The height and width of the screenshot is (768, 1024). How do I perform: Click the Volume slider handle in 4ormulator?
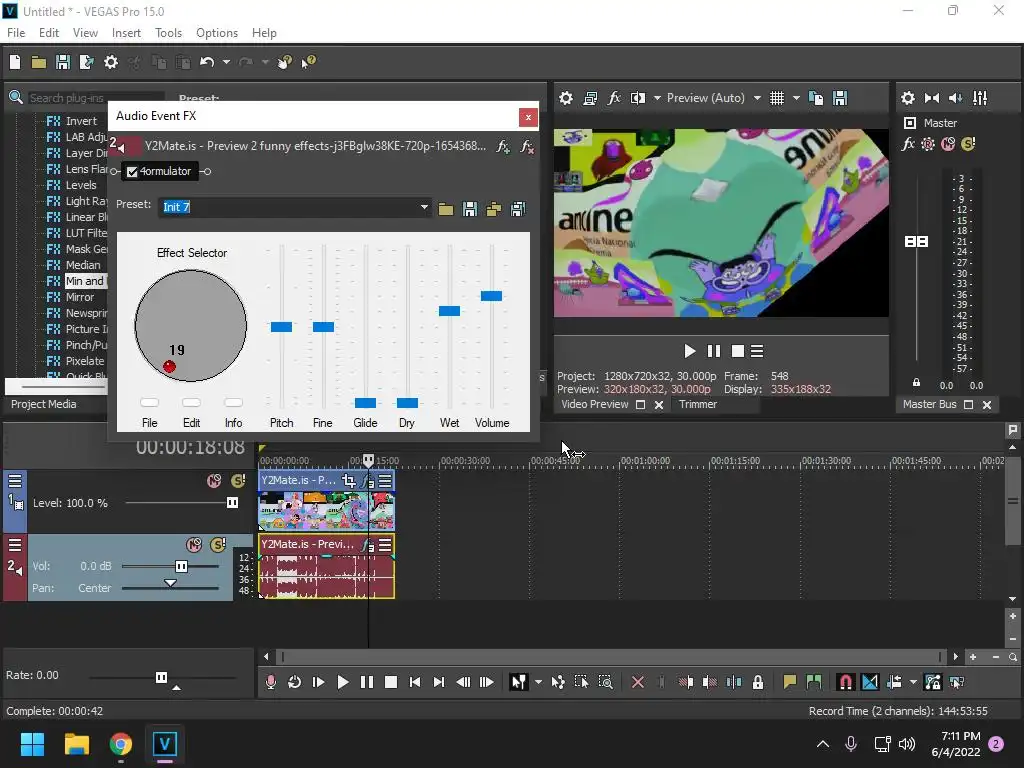click(491, 296)
